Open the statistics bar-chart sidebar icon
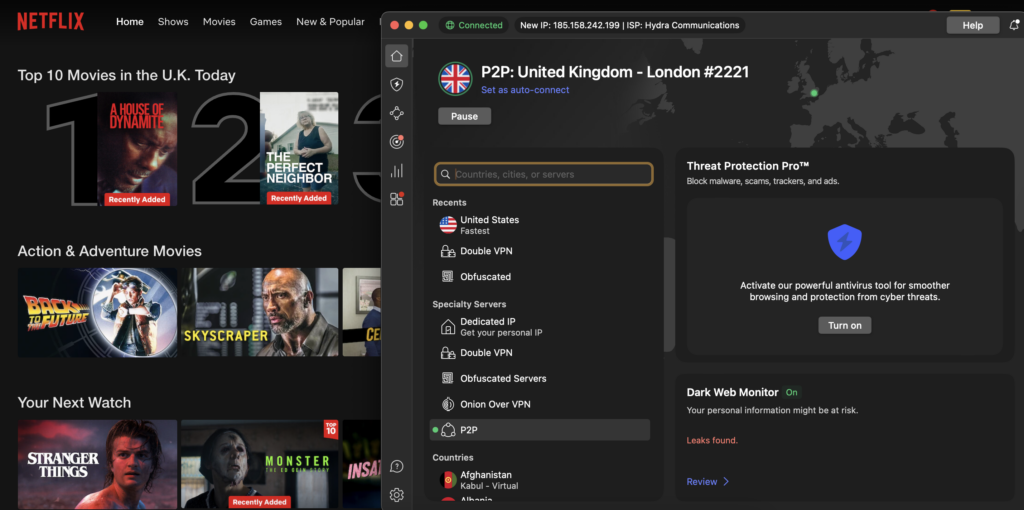 click(396, 170)
